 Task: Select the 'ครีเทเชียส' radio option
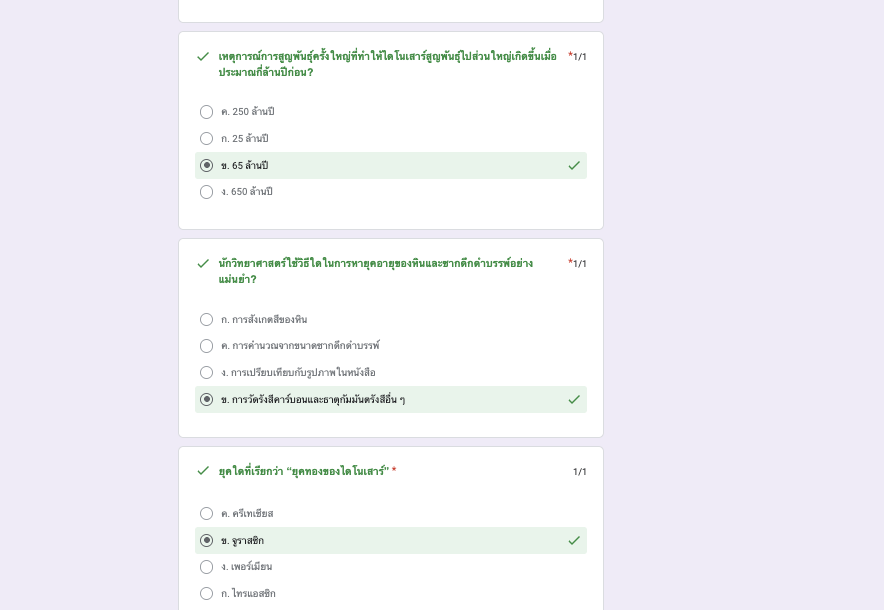click(207, 514)
